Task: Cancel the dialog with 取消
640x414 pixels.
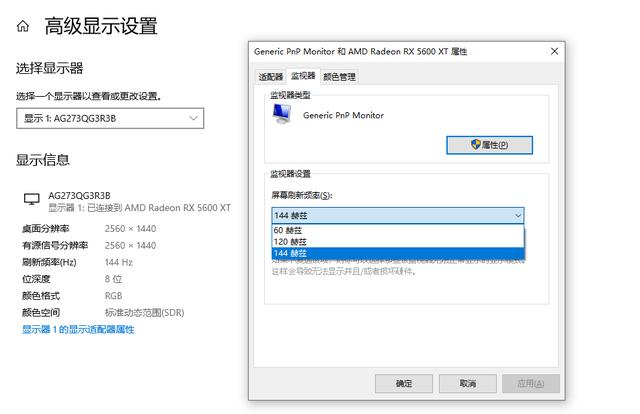Action: click(x=468, y=383)
